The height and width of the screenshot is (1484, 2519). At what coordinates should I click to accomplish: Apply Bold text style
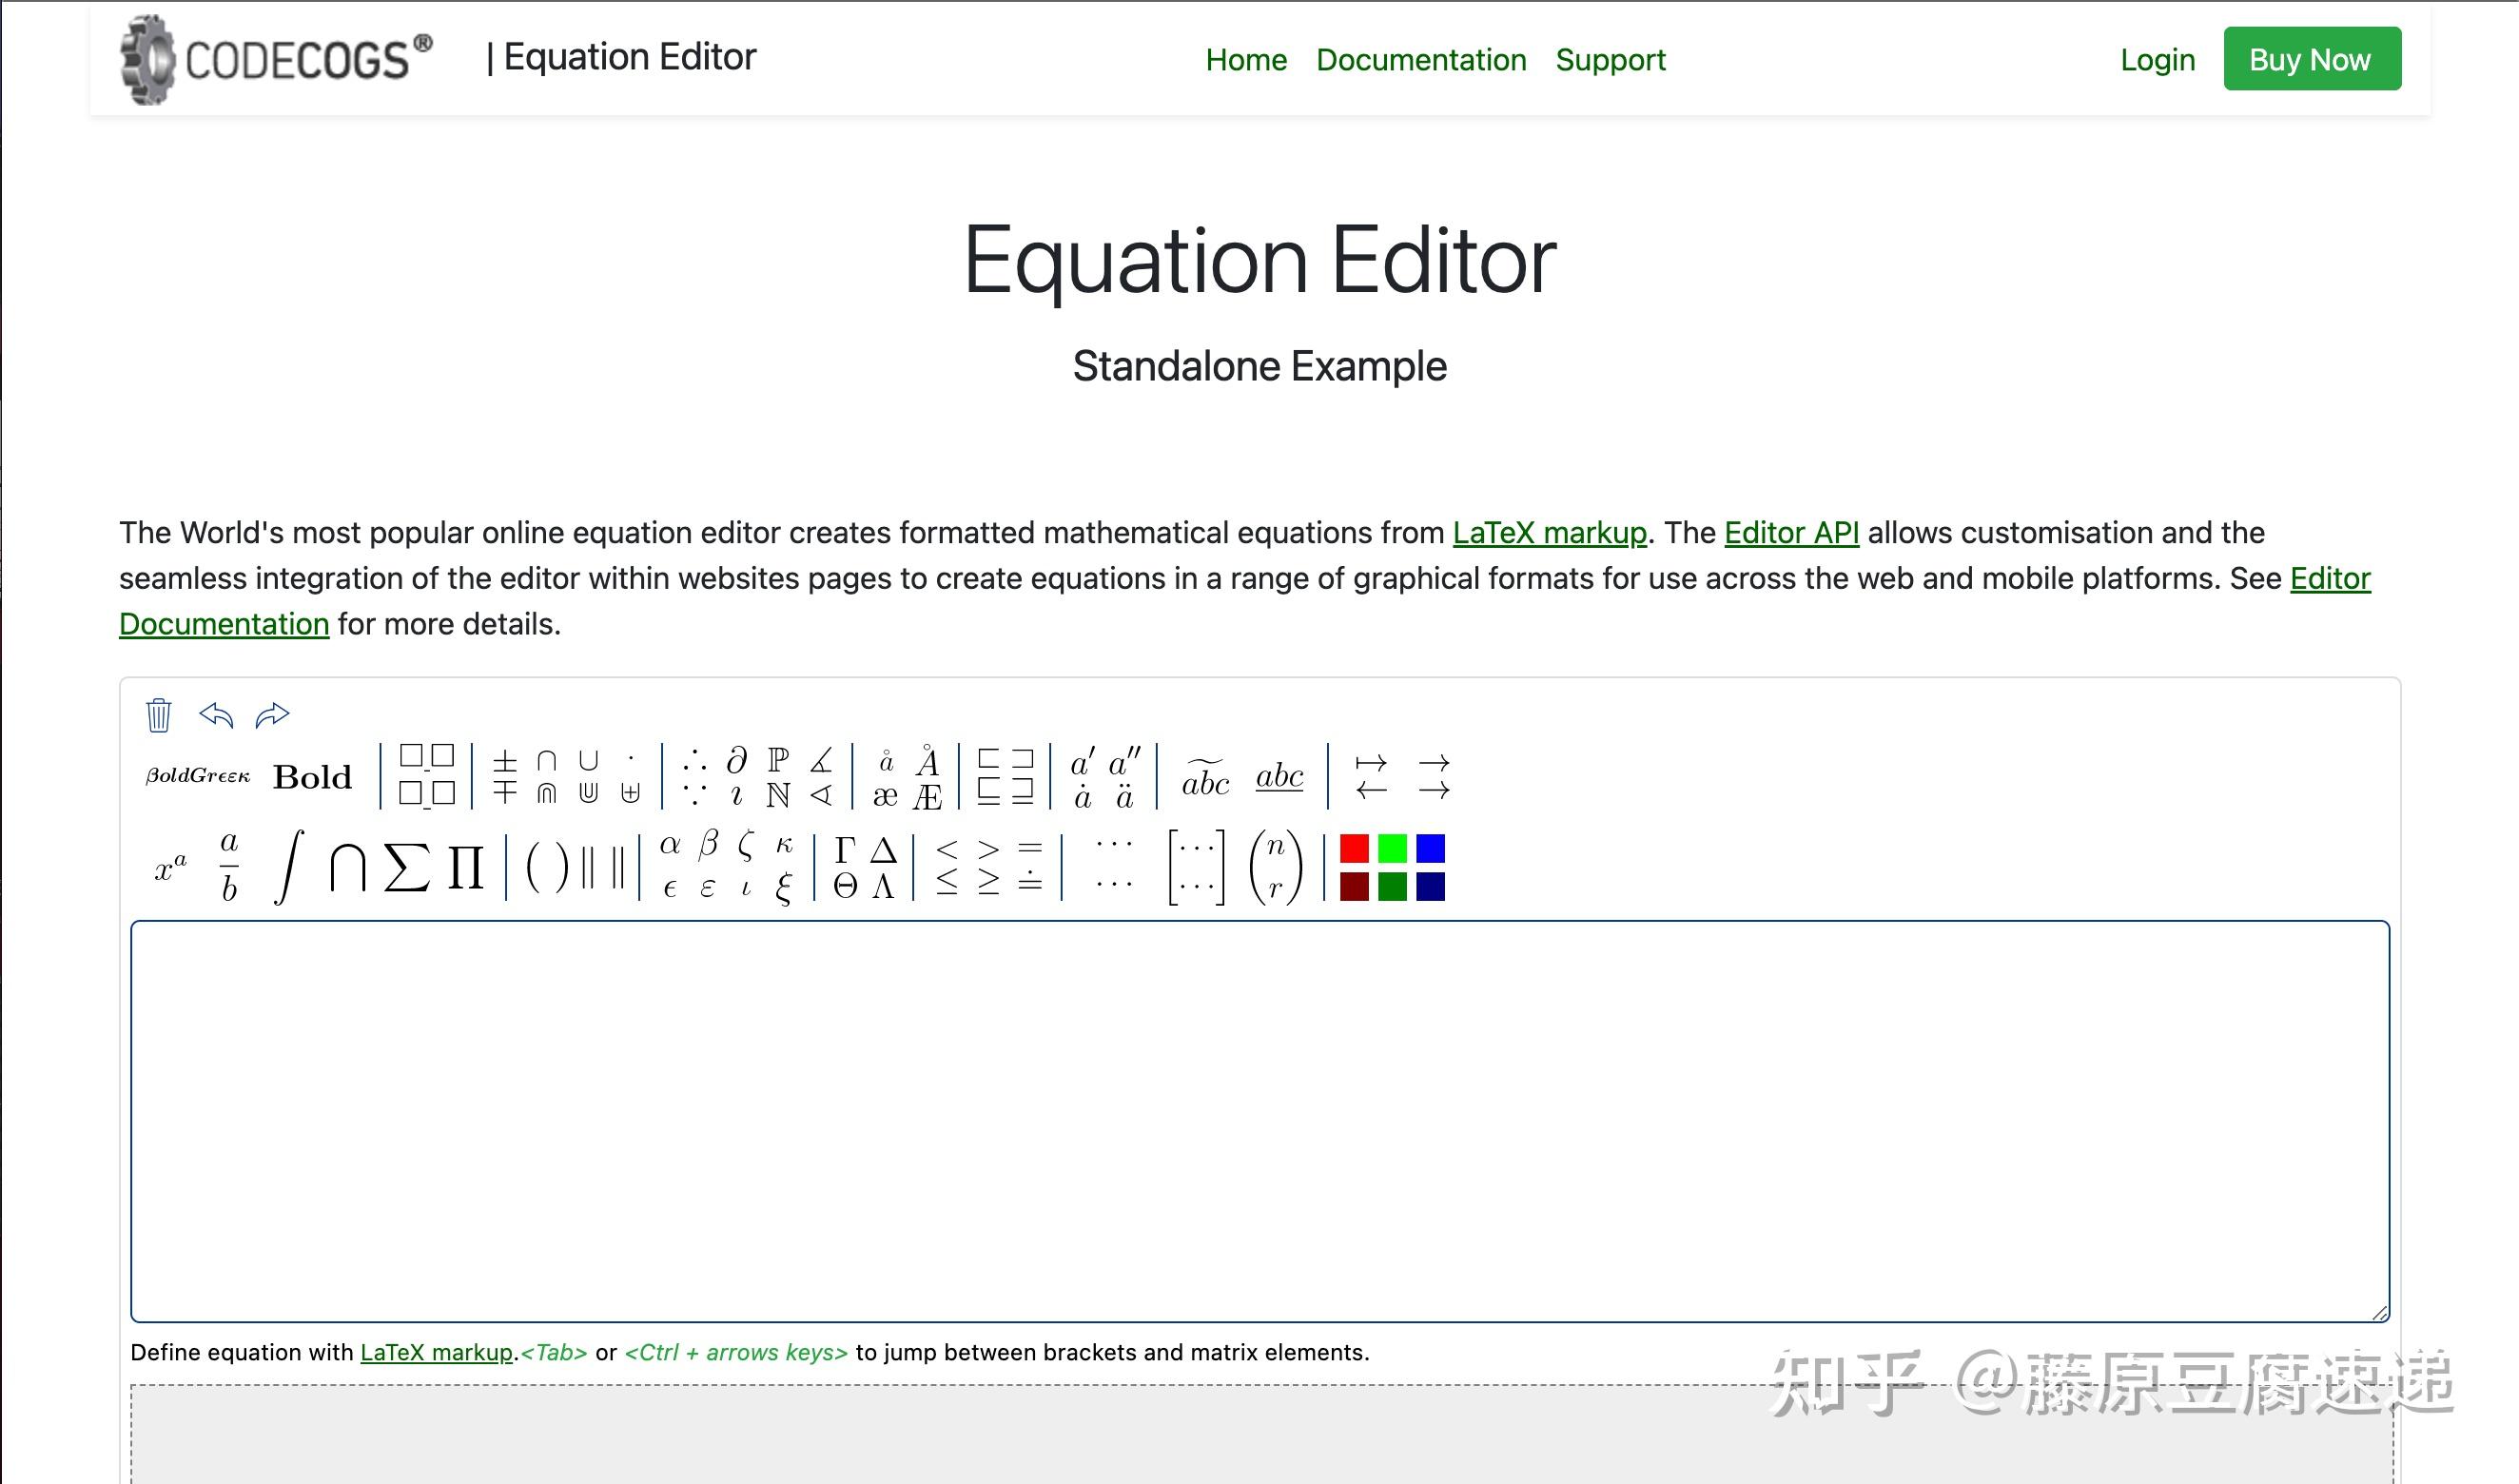[x=312, y=777]
